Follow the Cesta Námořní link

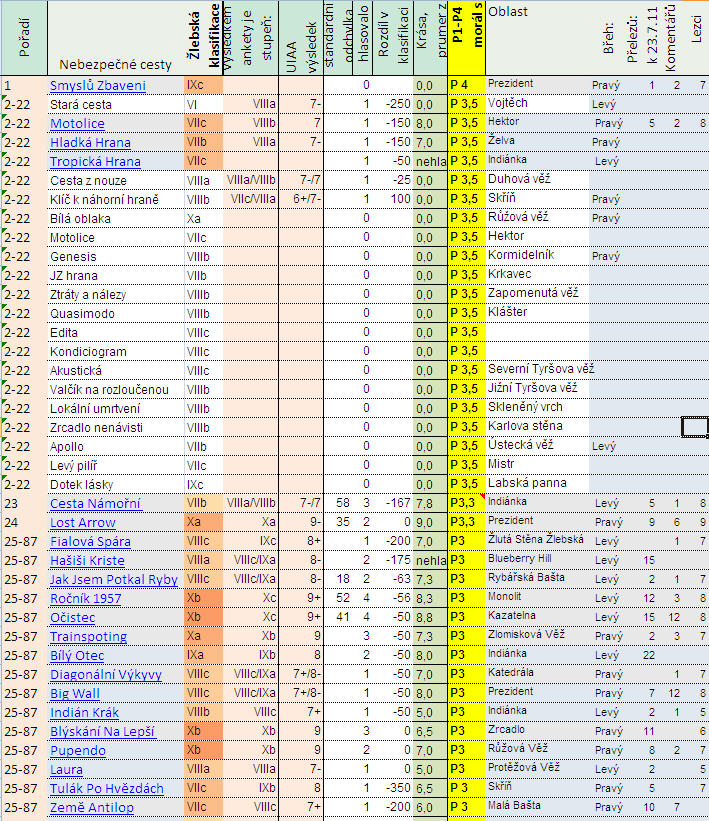coord(95,504)
